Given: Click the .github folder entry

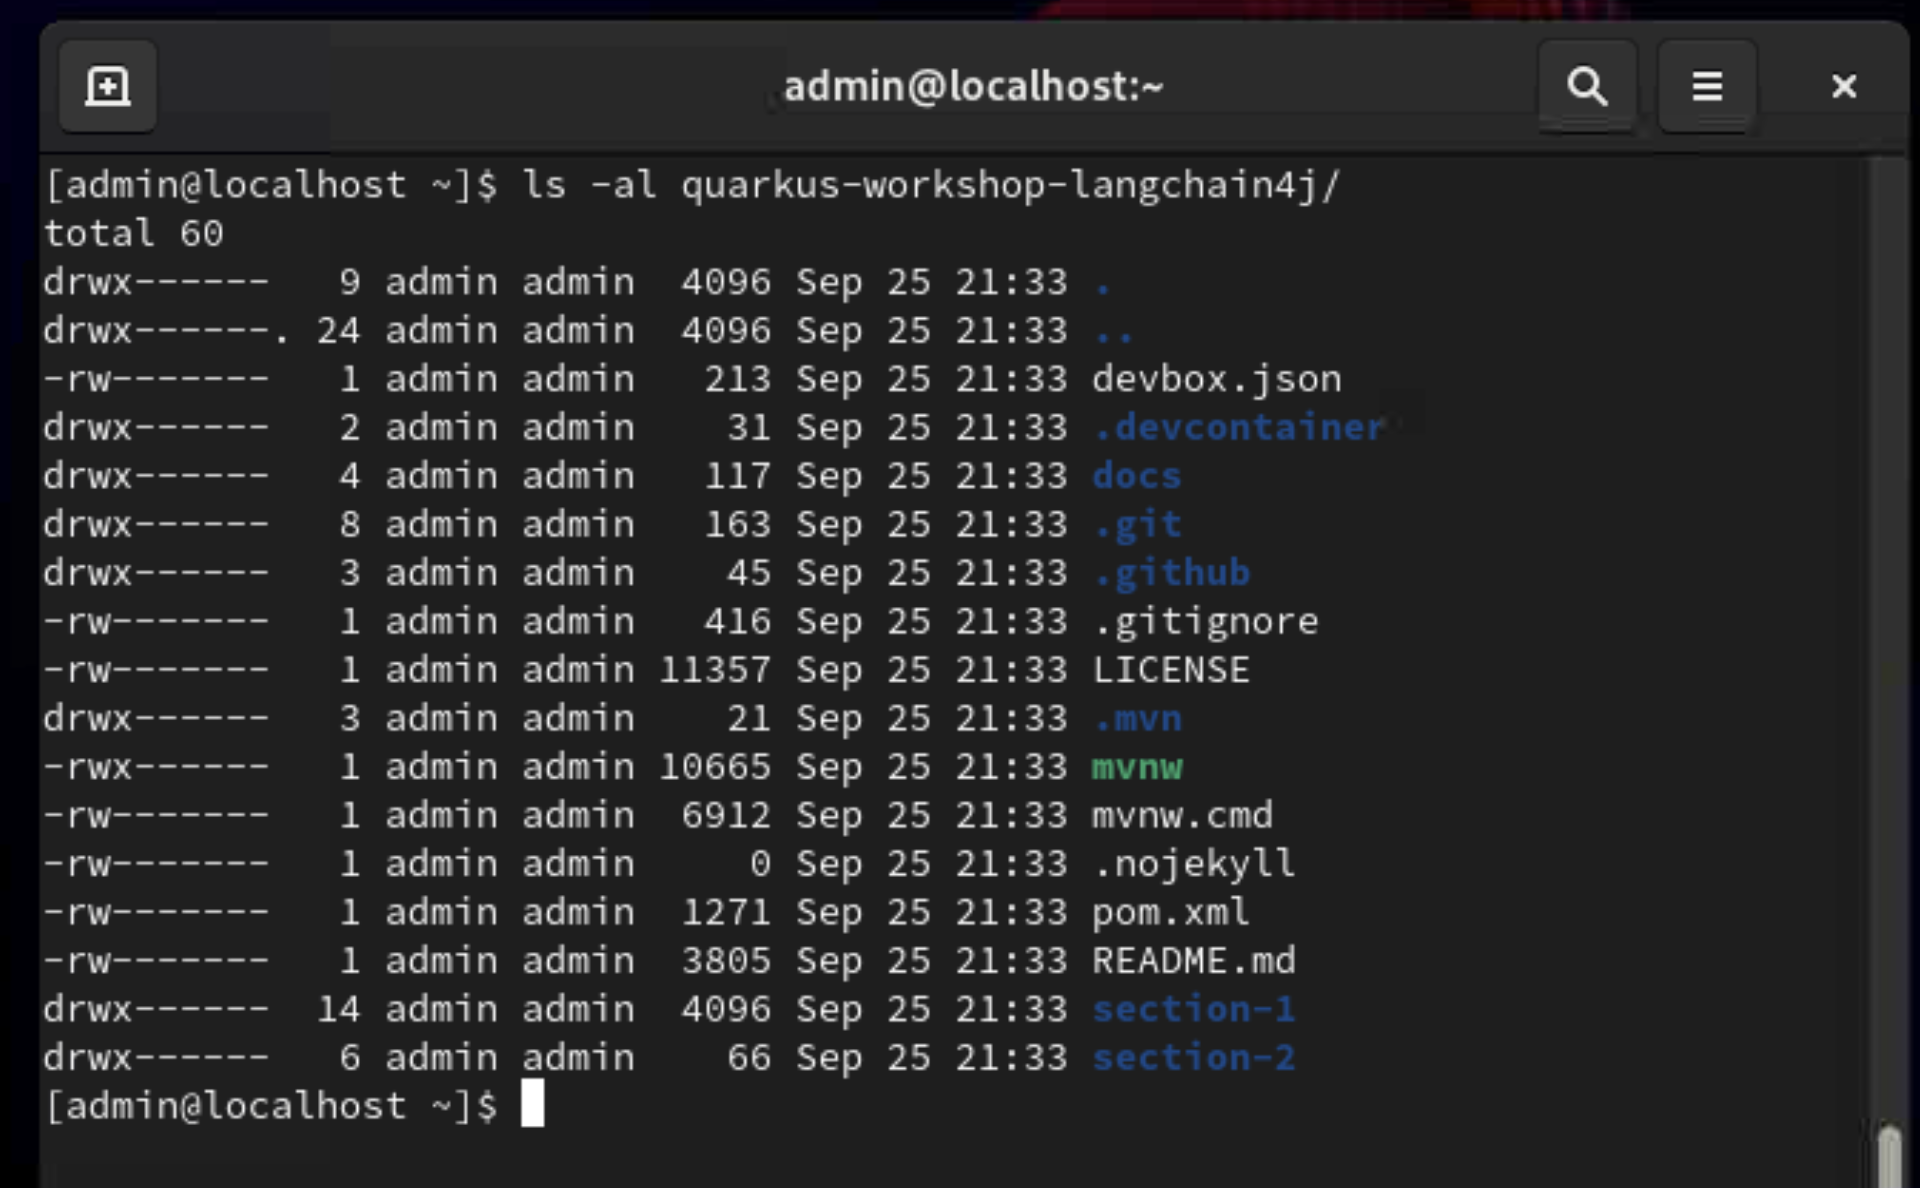Looking at the screenshot, I should click(1170, 572).
